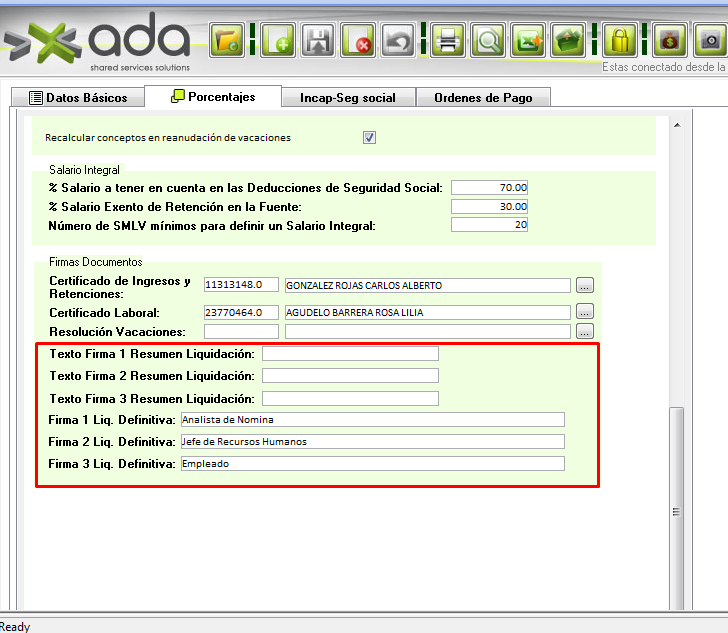Click the vertical scrollbar up arrow
Image resolution: width=728 pixels, height=633 pixels.
[677, 126]
